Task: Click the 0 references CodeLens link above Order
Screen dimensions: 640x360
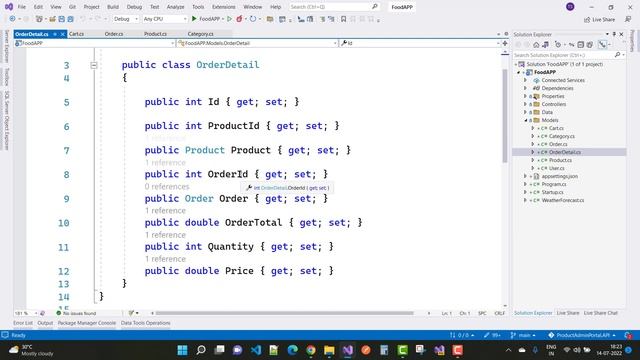Action: coord(167,187)
